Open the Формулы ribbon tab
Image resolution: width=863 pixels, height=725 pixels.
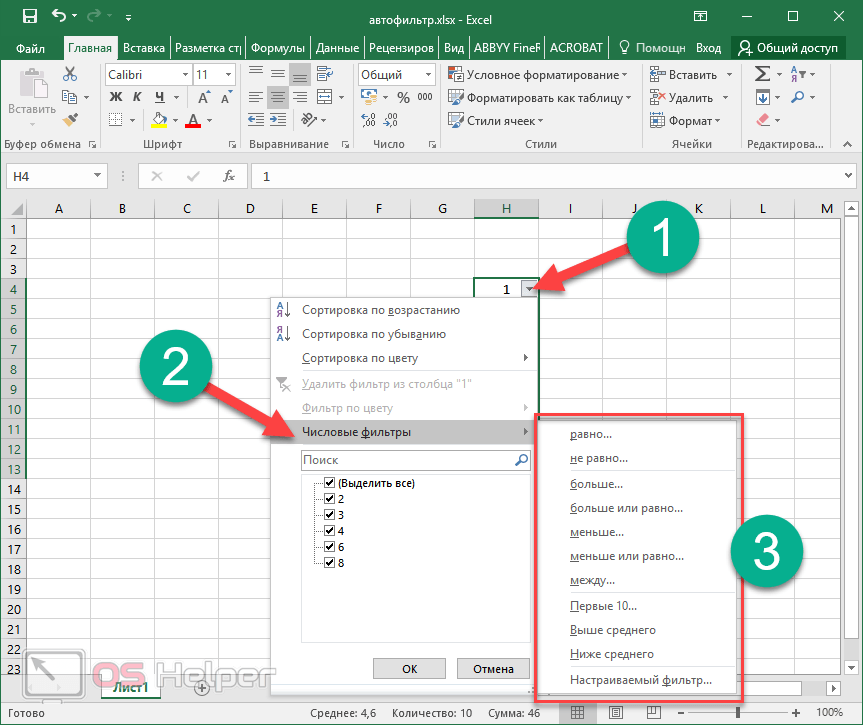(277, 47)
